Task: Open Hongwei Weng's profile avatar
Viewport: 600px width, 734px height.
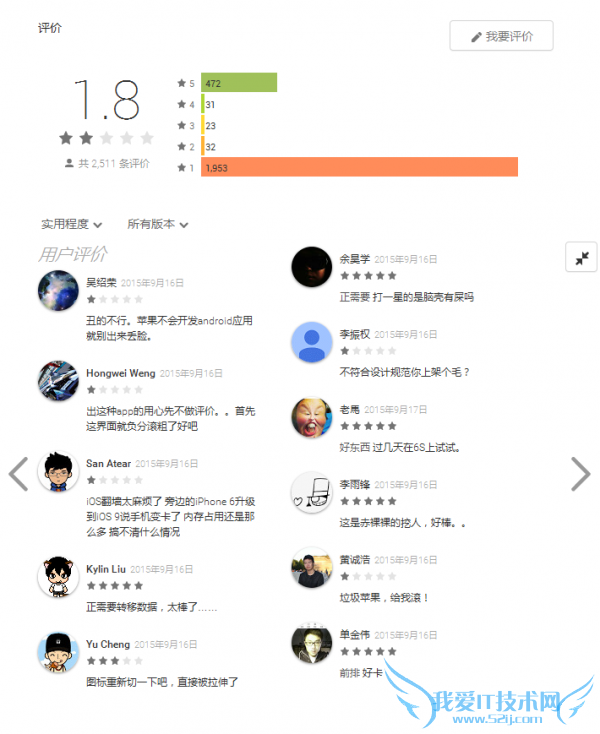Action: click(x=59, y=381)
